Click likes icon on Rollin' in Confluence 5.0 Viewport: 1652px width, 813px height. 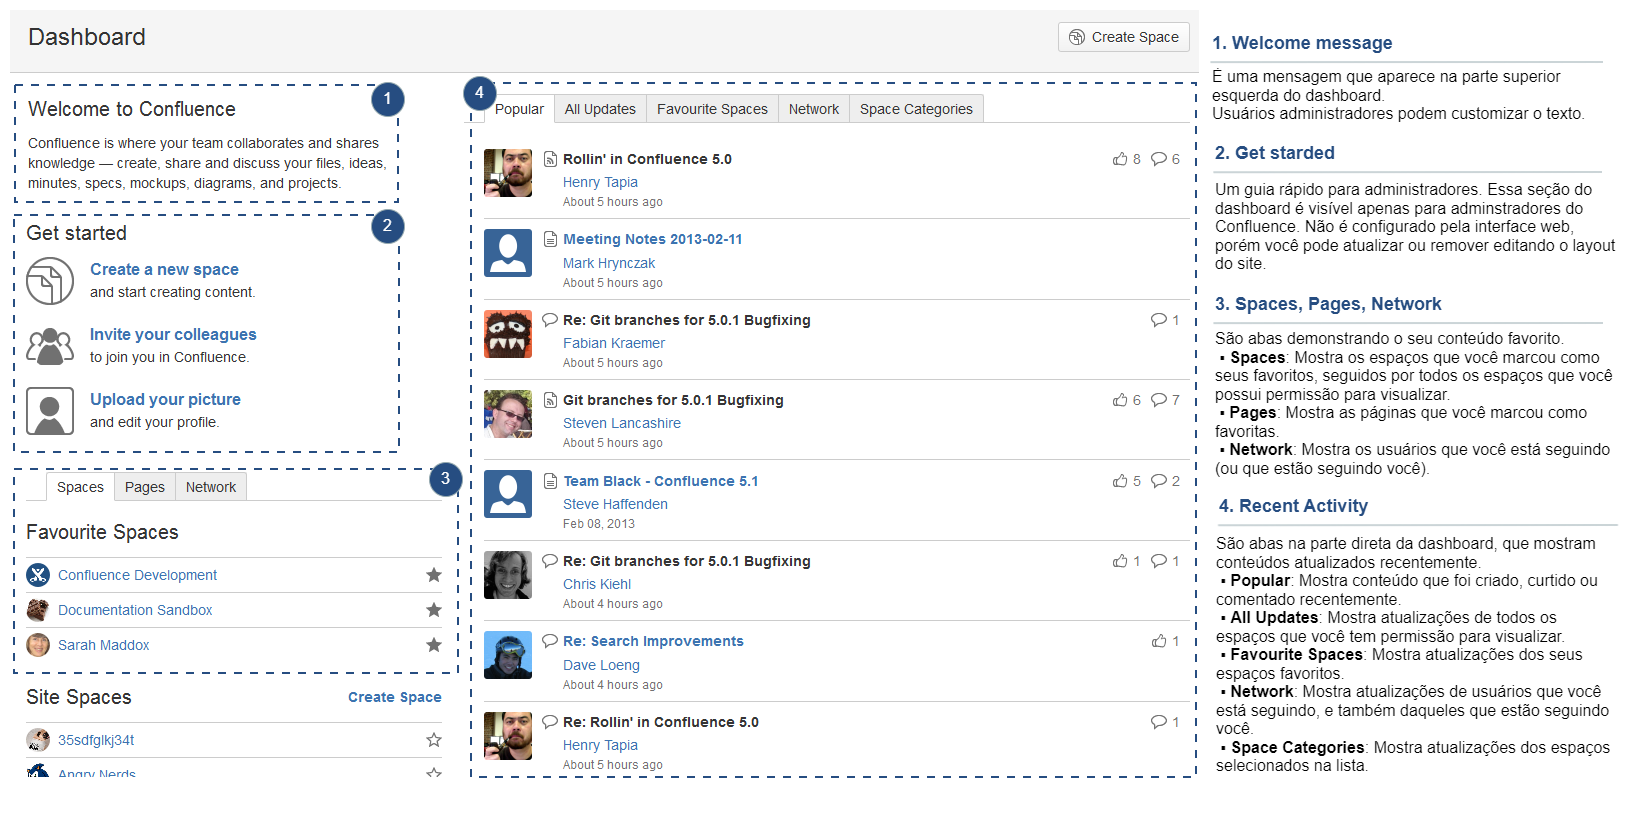tap(1120, 159)
